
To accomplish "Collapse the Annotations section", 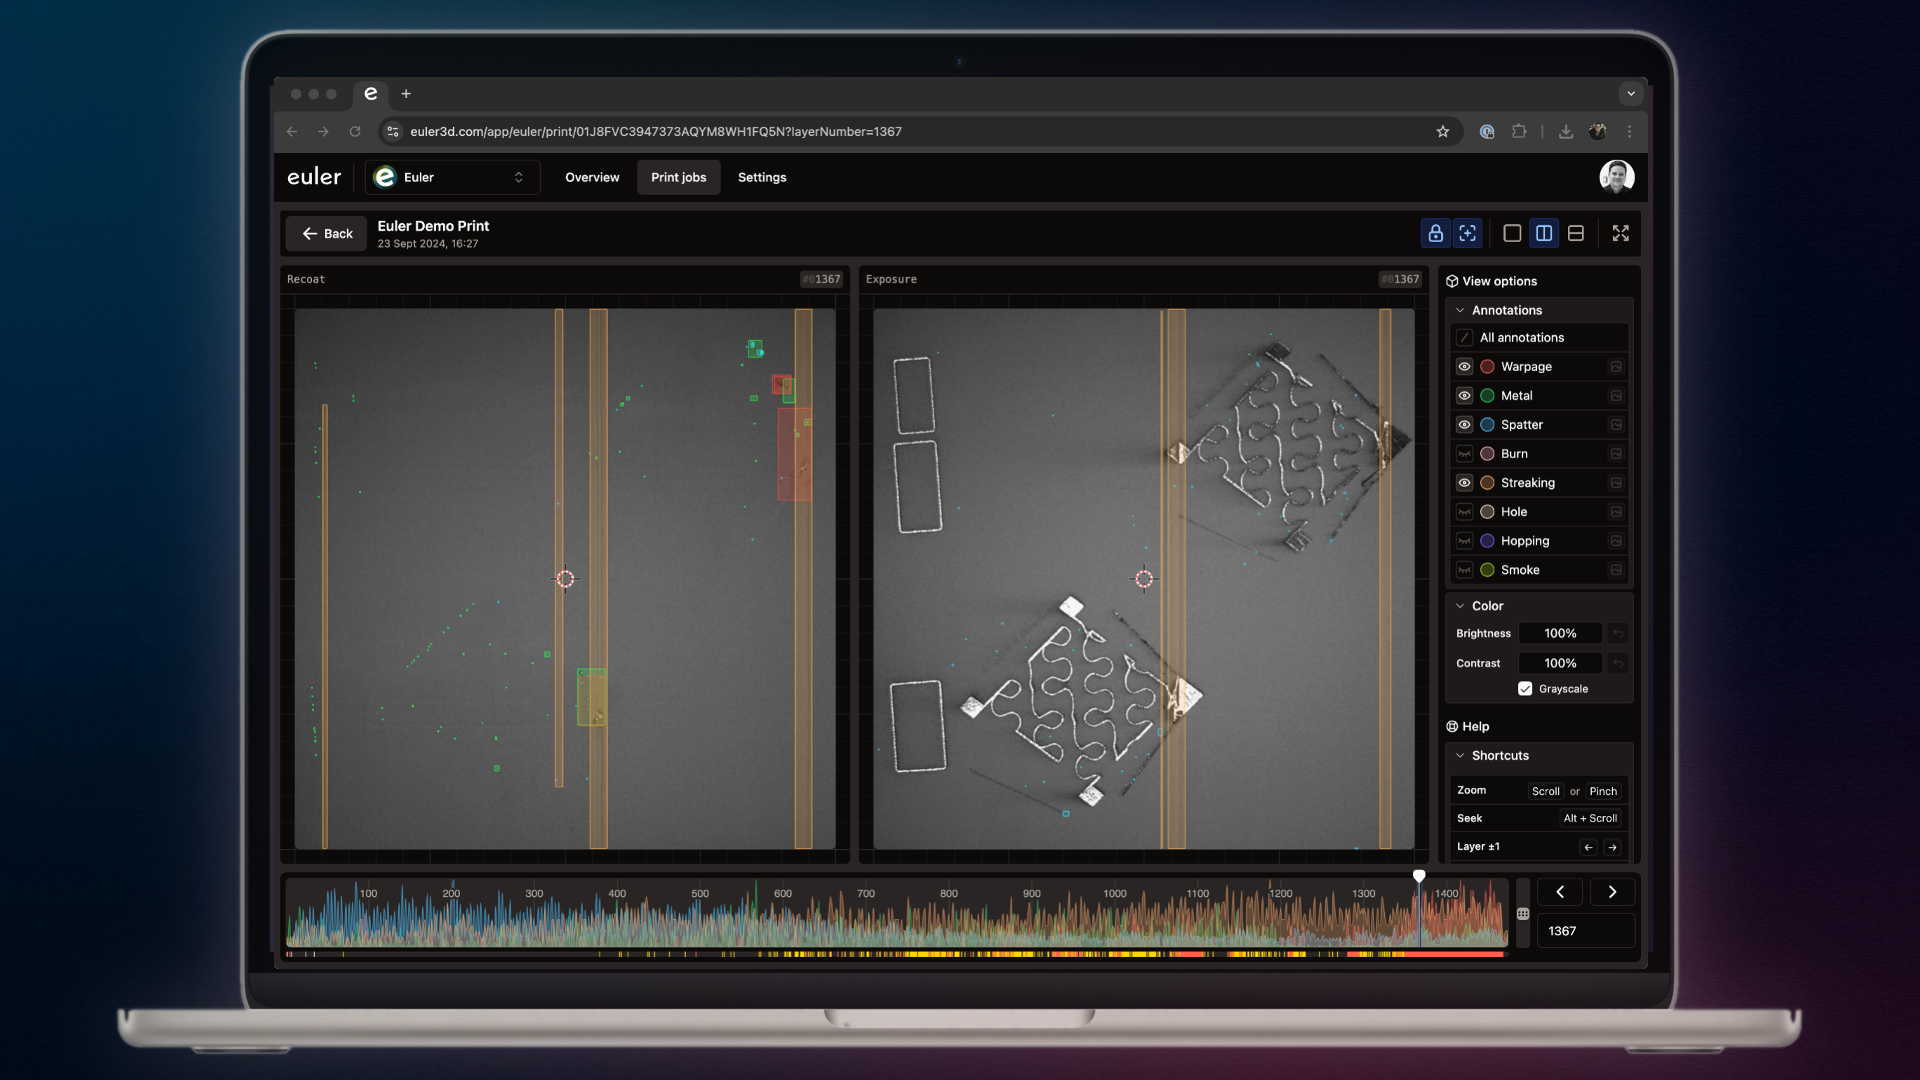I will point(1460,310).
